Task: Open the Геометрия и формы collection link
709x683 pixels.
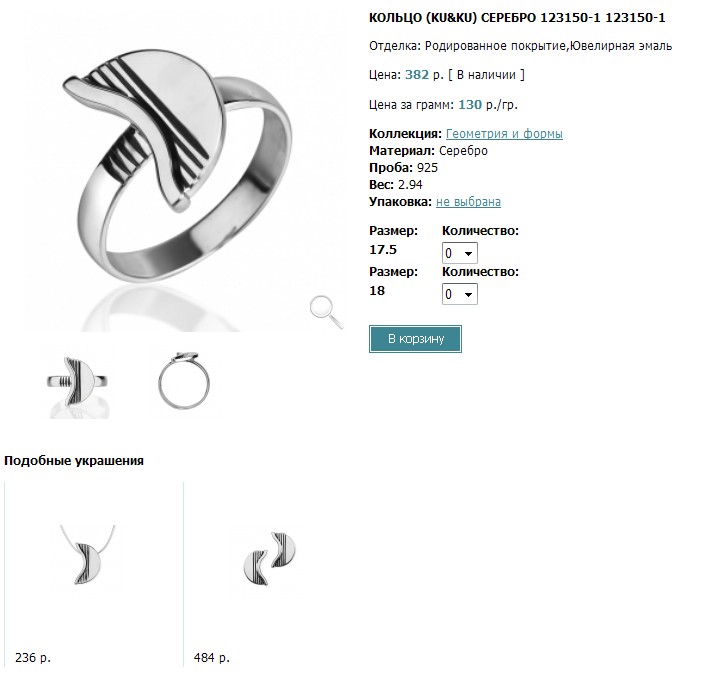Action: click(504, 134)
